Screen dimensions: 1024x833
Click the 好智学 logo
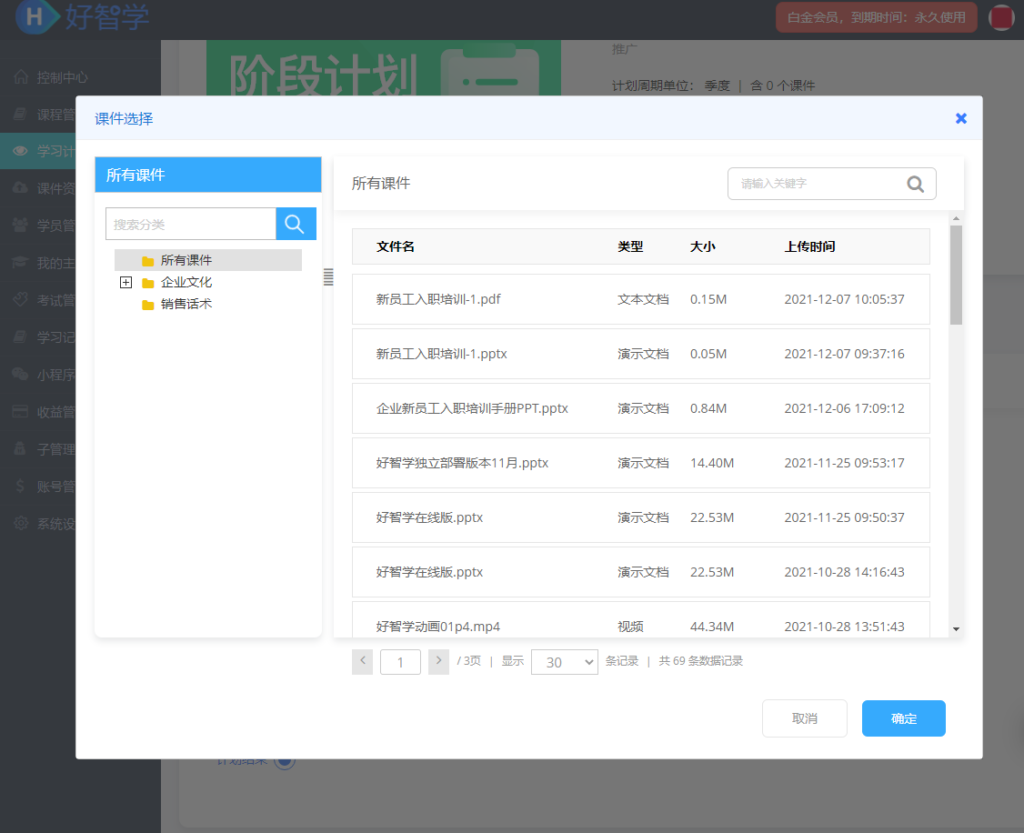82,16
